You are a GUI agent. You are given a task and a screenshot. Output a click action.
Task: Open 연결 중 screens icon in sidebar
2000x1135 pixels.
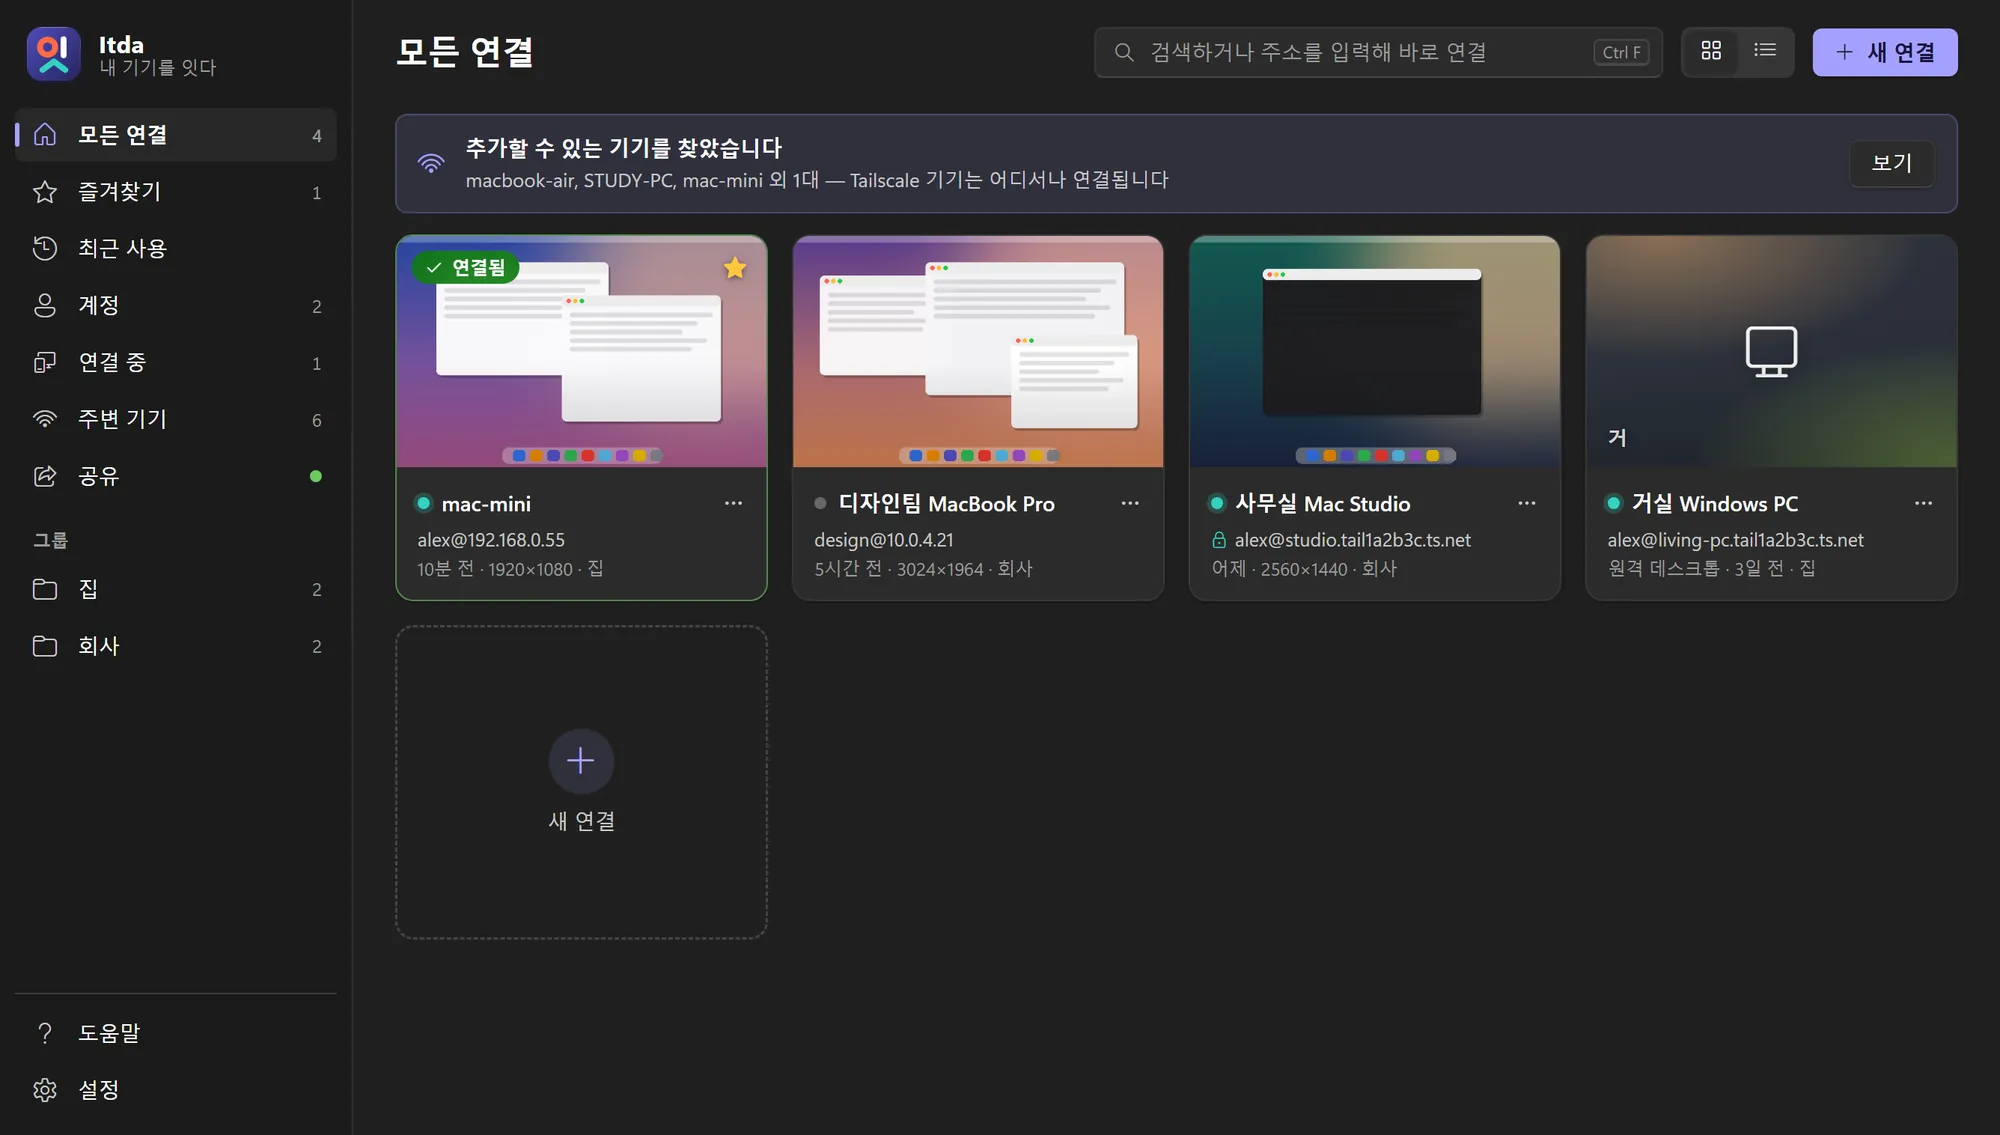pos(45,363)
